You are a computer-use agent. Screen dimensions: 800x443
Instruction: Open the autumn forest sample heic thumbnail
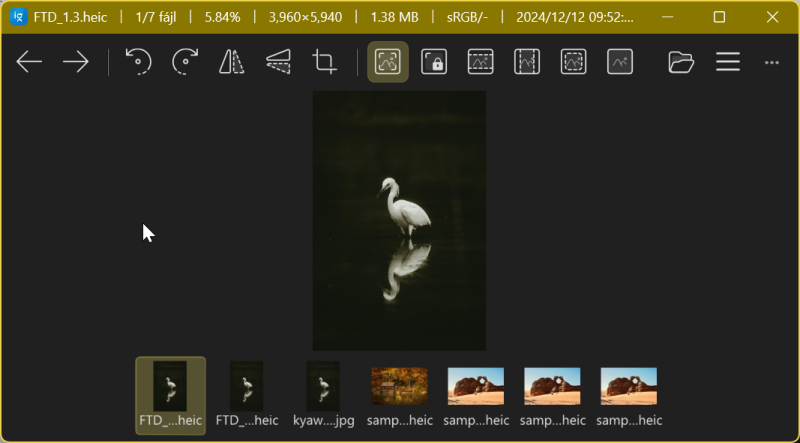(399, 396)
